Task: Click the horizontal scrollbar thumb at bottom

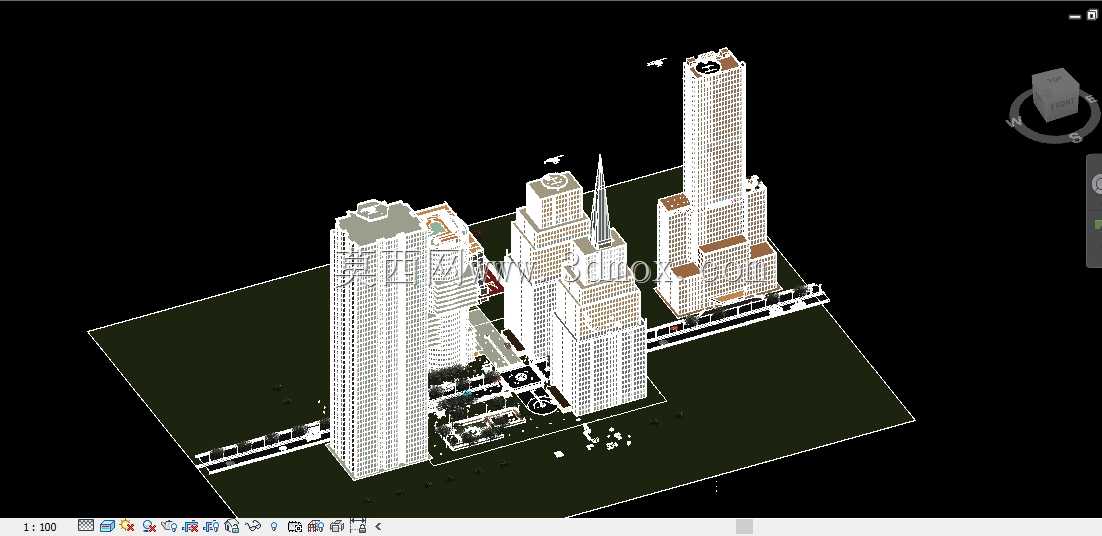Action: (x=744, y=526)
